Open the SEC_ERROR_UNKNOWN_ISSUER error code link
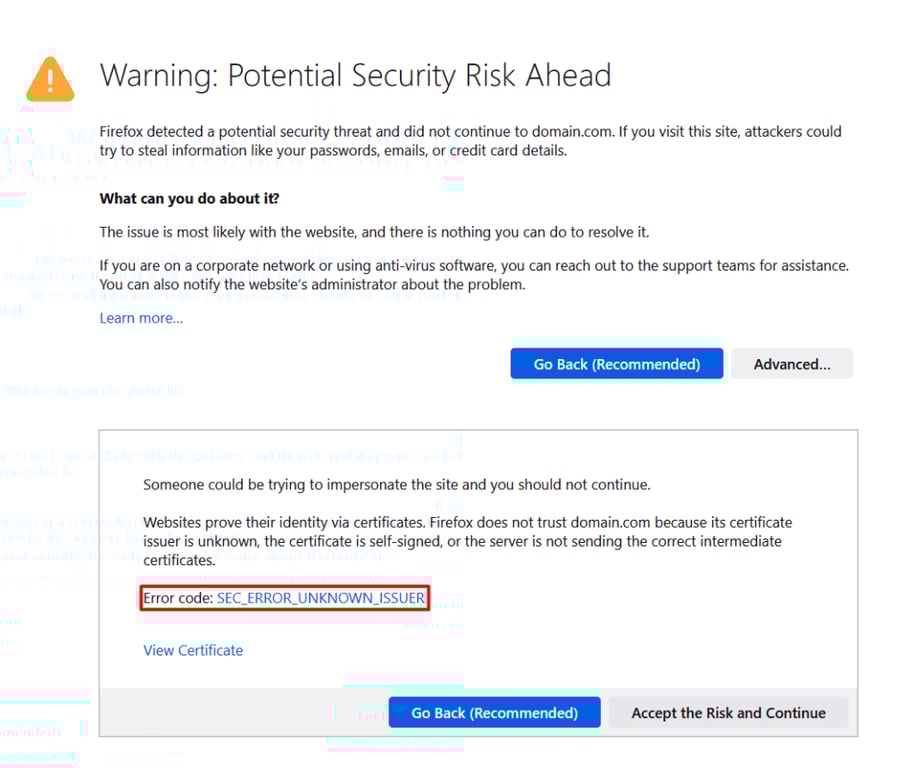 (320, 598)
